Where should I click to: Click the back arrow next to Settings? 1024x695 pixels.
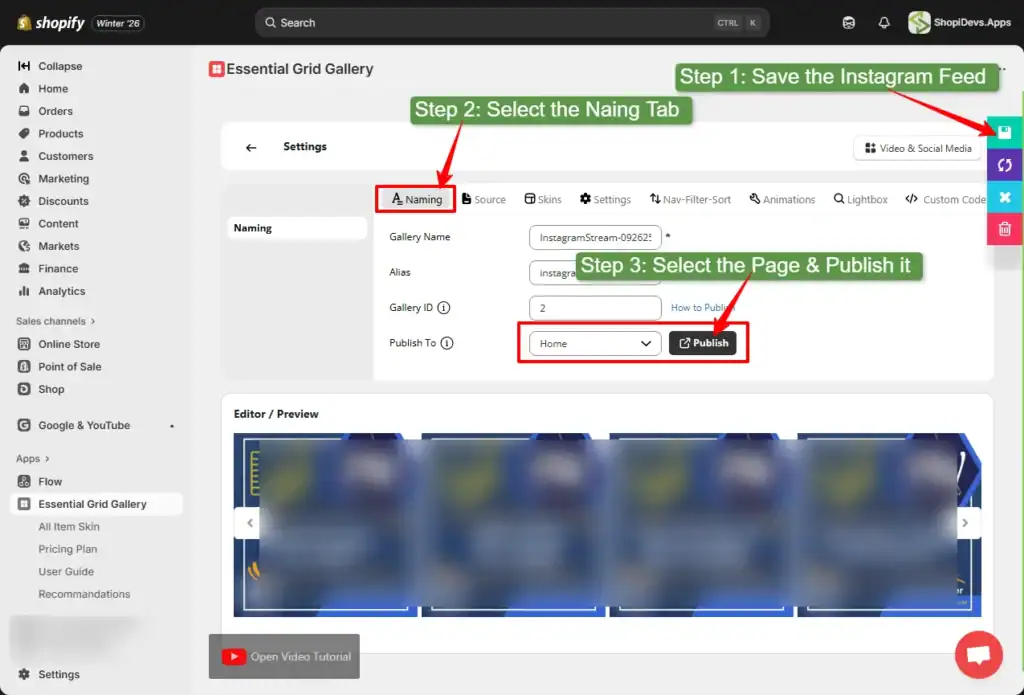pyautogui.click(x=250, y=146)
